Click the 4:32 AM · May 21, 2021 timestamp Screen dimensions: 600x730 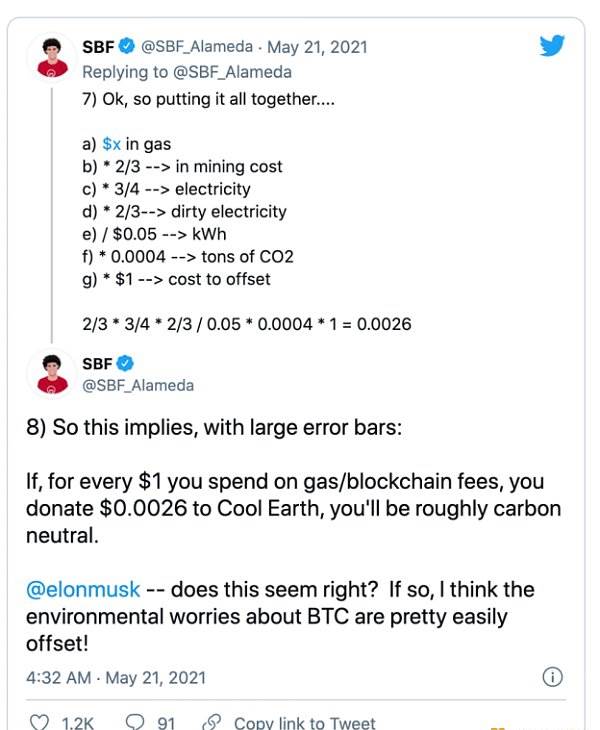tap(116, 677)
